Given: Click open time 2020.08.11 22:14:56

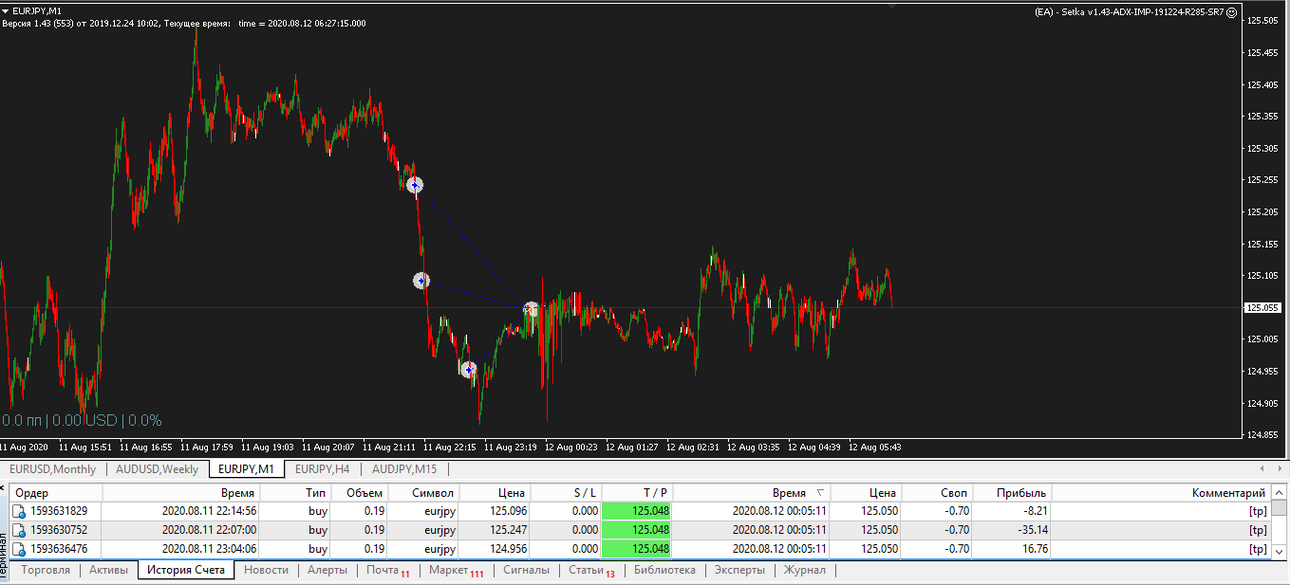Looking at the screenshot, I should (x=209, y=511).
